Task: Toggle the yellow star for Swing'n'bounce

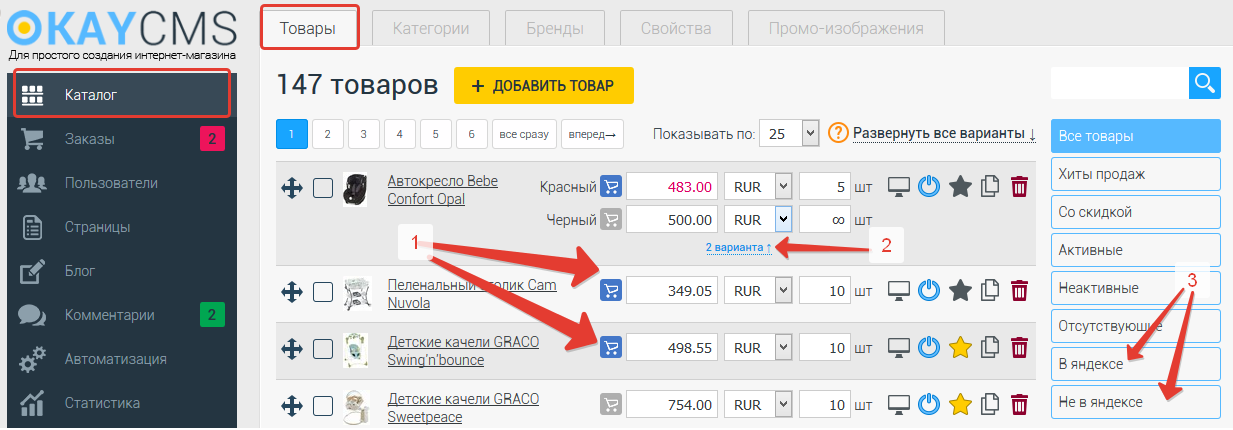Action: pyautogui.click(x=960, y=348)
